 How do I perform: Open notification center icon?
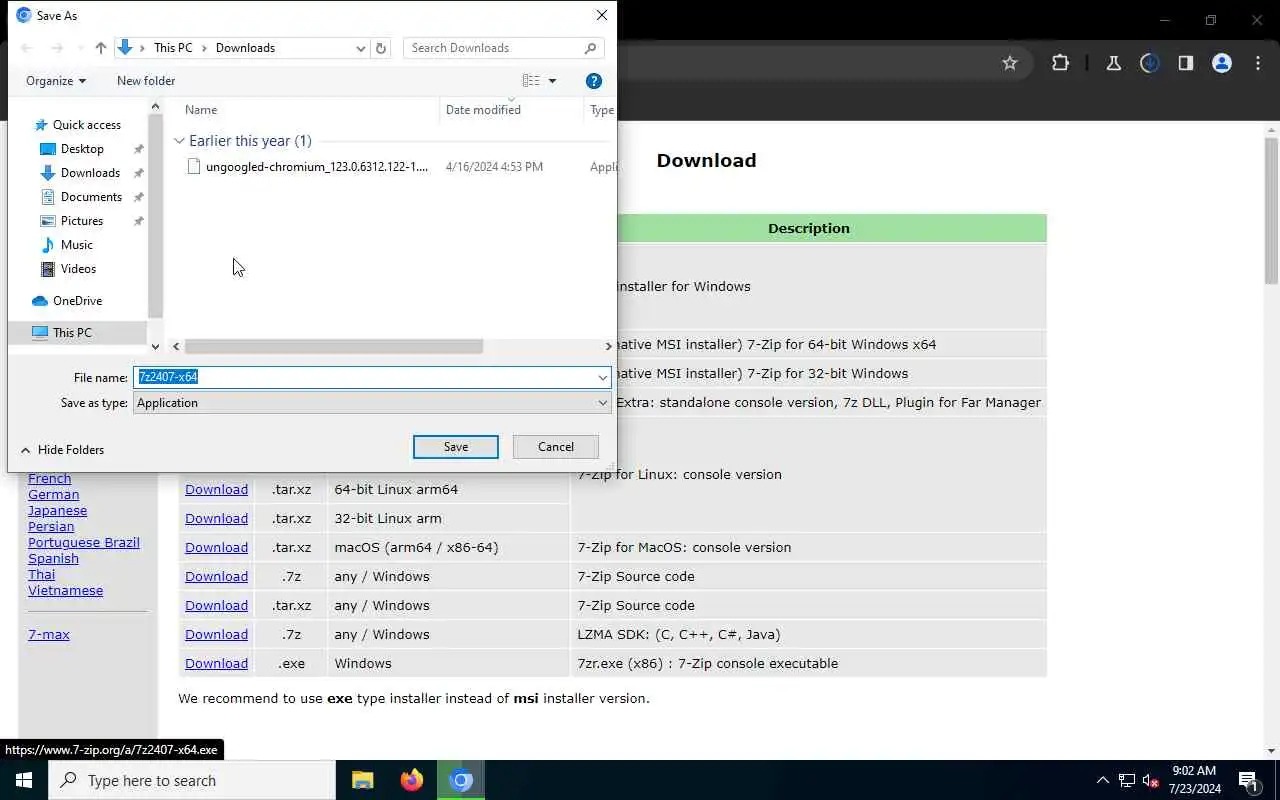point(1247,780)
